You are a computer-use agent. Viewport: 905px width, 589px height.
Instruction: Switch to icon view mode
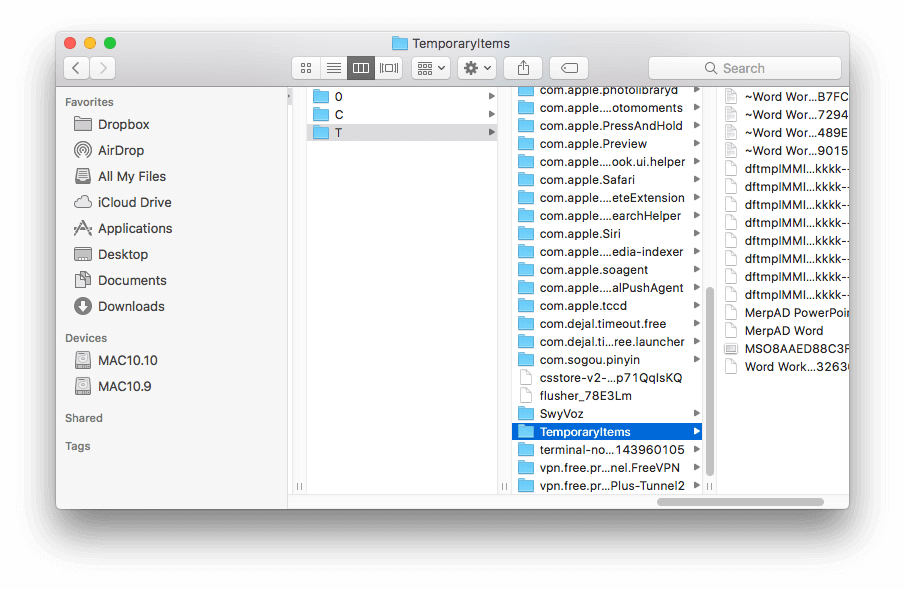click(306, 68)
